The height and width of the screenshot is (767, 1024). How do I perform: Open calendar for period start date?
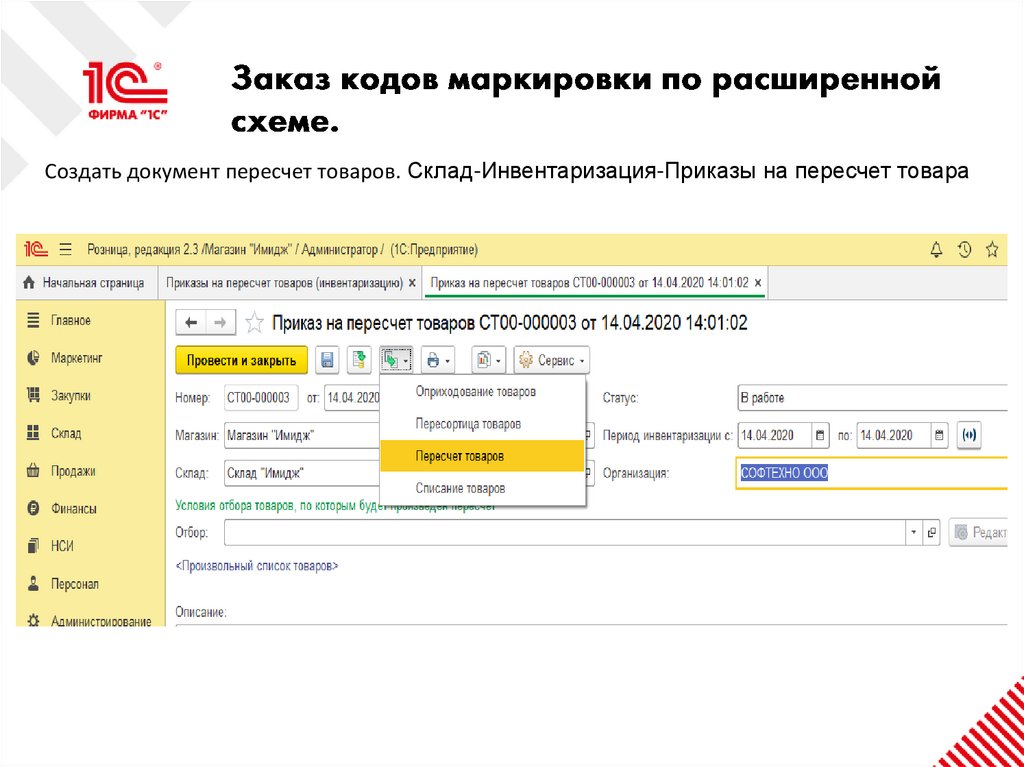(821, 436)
